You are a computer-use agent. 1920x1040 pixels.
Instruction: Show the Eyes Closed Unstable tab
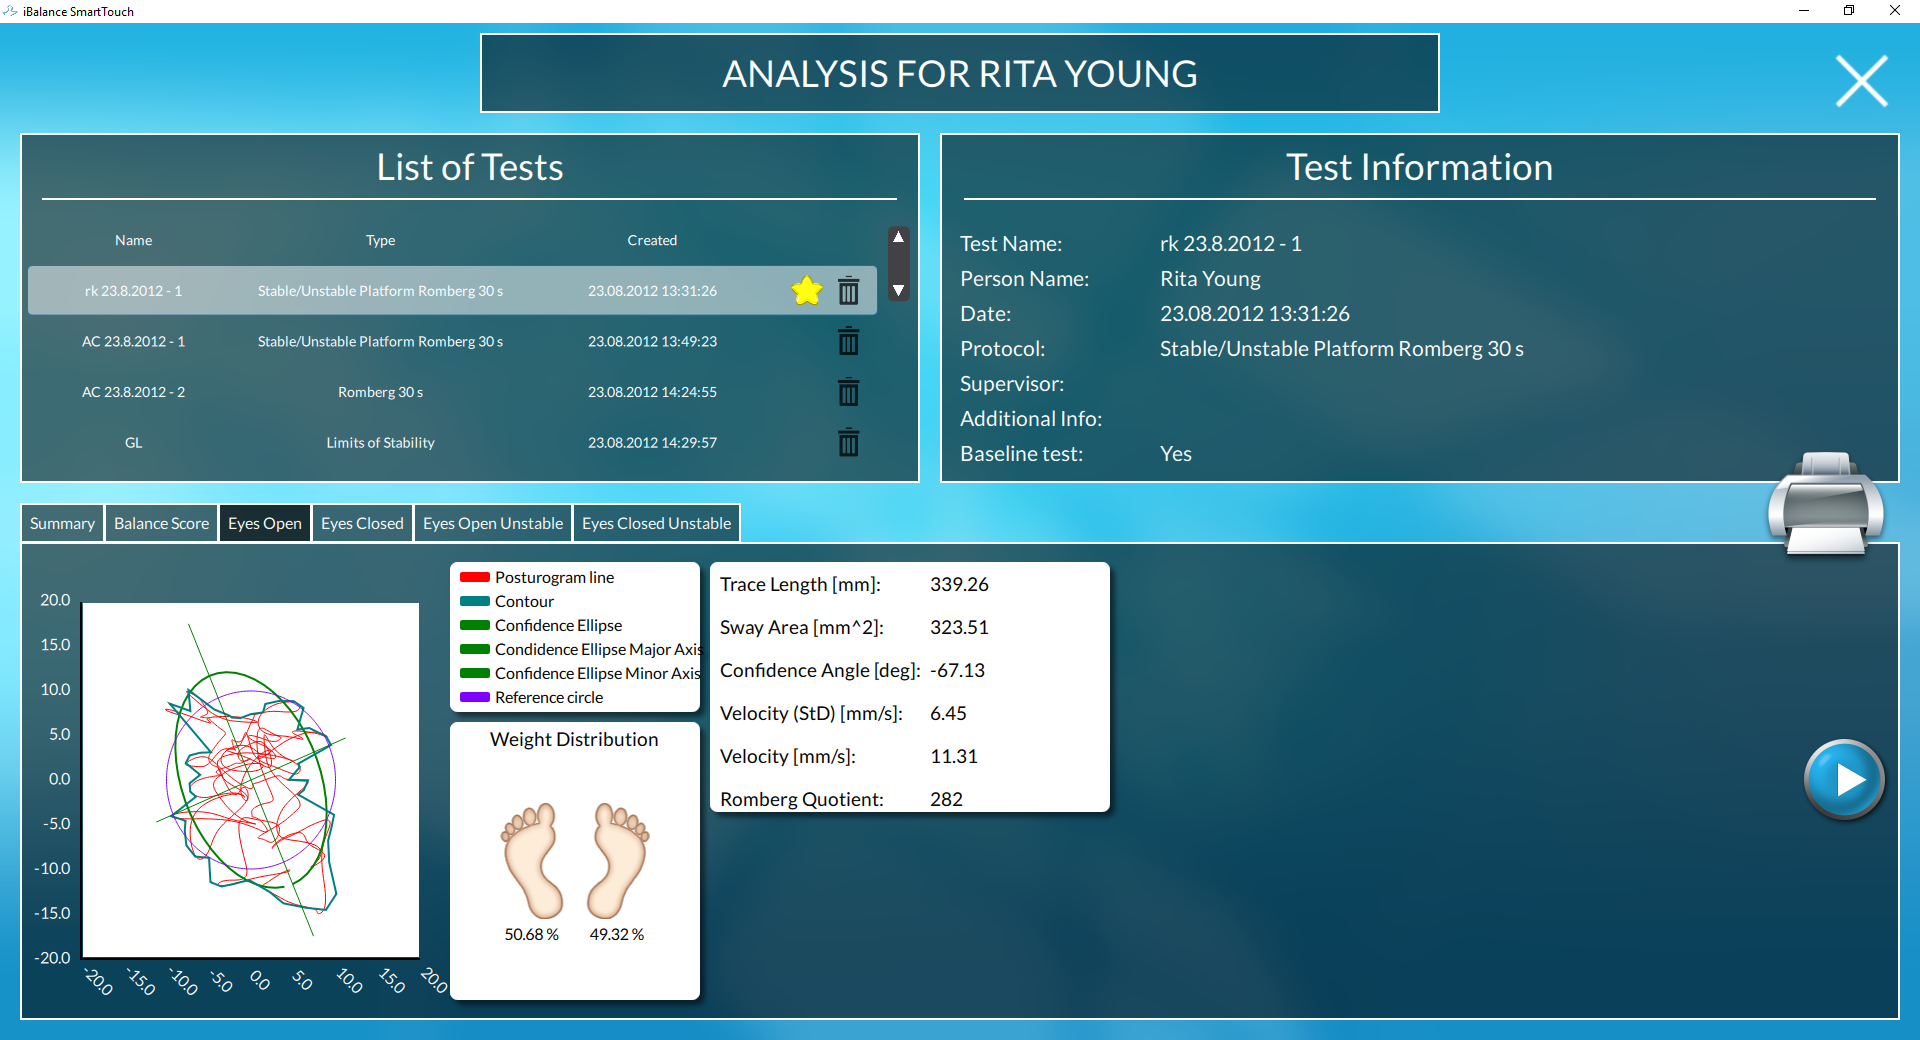[x=656, y=523]
